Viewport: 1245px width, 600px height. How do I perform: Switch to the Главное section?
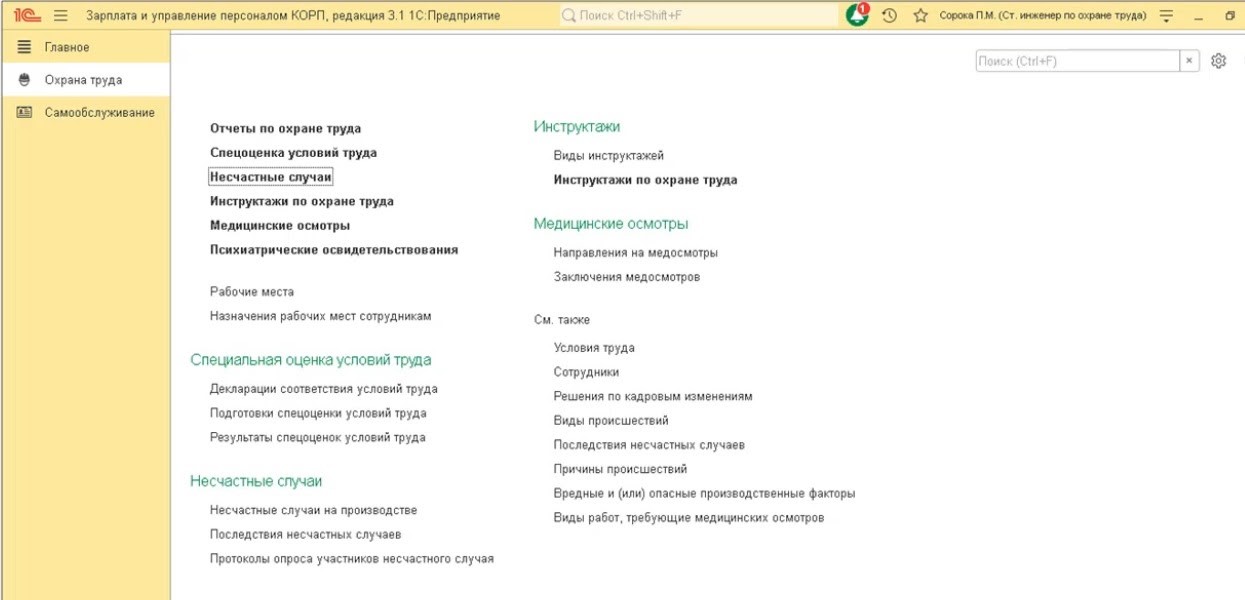click(67, 47)
